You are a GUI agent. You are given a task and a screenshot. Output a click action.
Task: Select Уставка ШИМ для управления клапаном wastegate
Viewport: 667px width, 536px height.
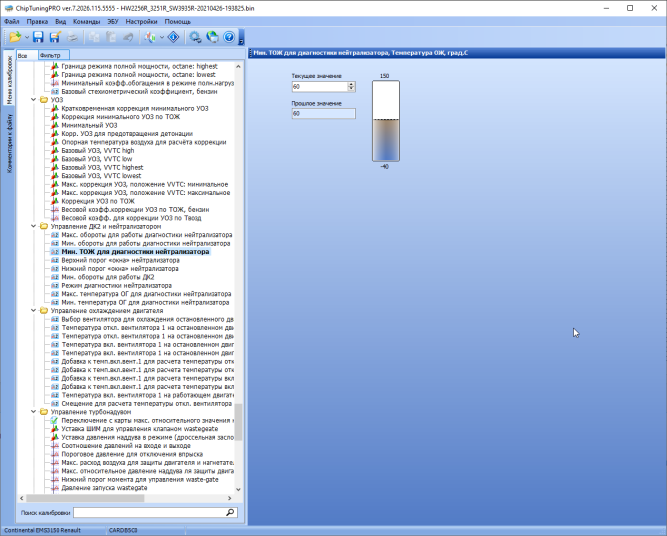pos(140,429)
